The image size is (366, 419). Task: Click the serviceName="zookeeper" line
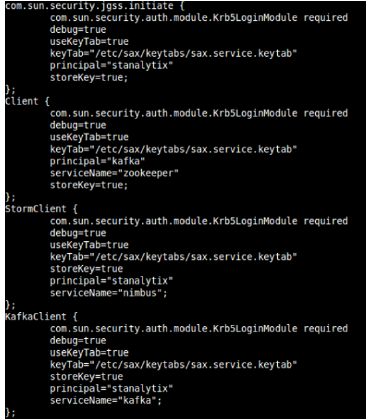coord(114,173)
